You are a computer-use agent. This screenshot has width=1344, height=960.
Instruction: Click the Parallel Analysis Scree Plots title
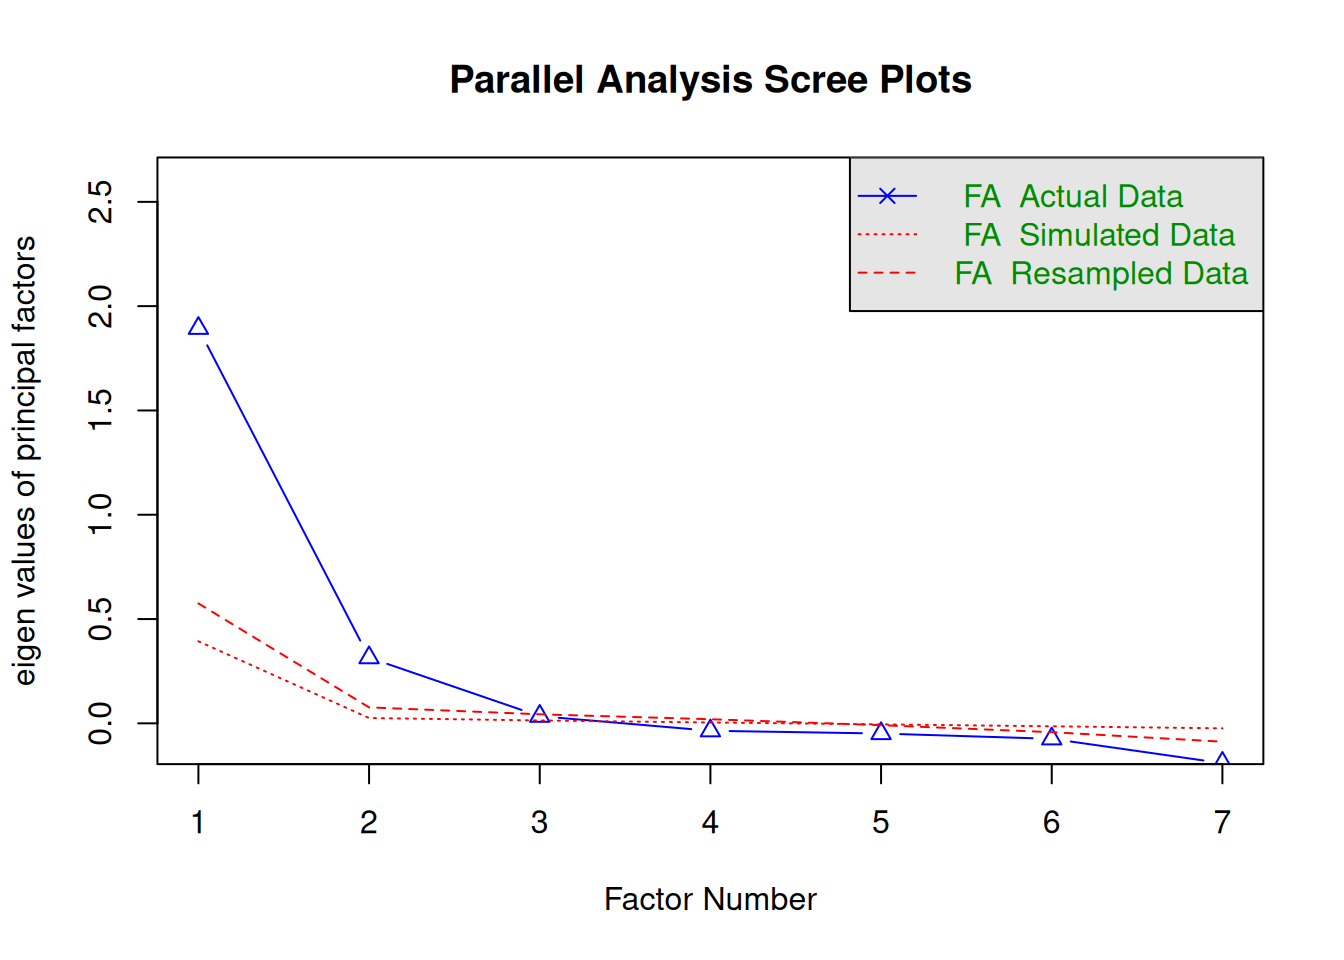(710, 80)
